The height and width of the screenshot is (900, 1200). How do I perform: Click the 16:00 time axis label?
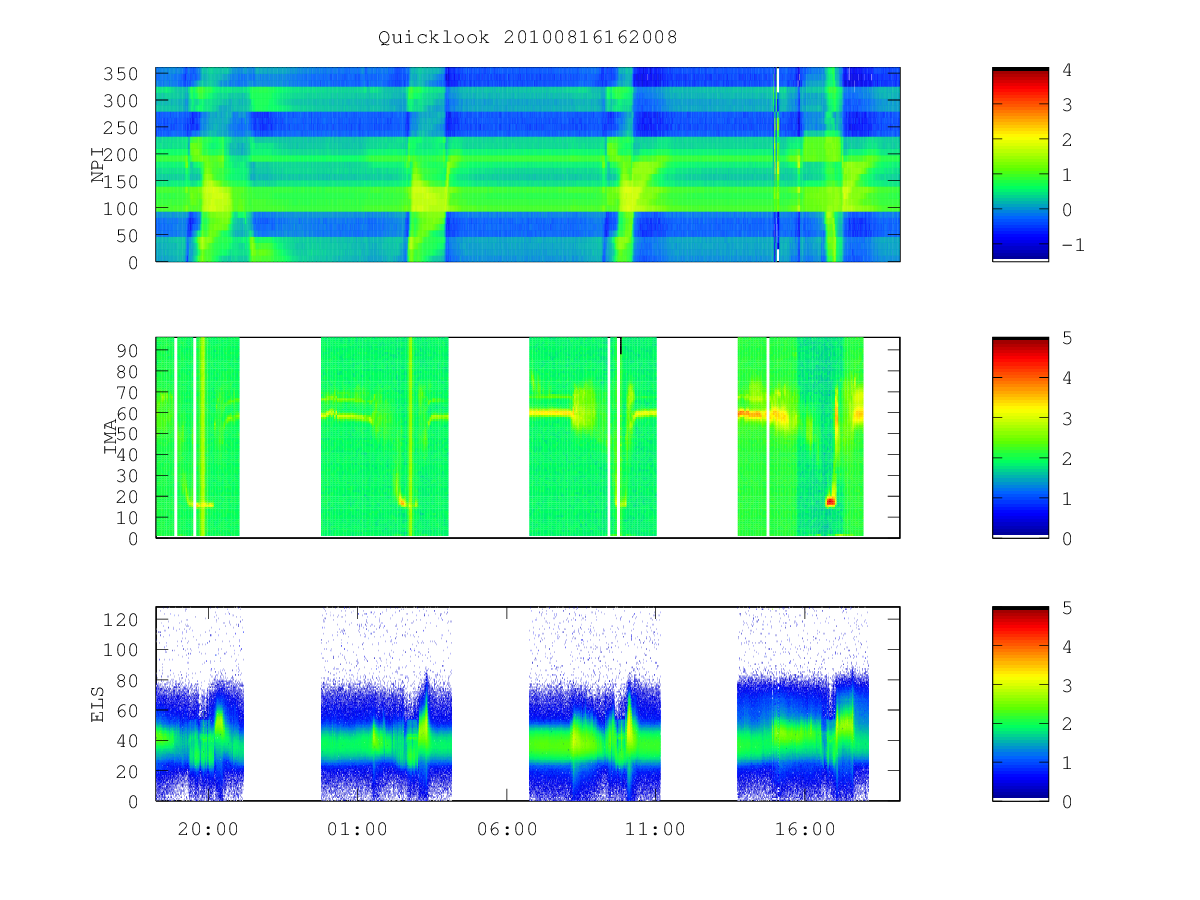pos(806,829)
